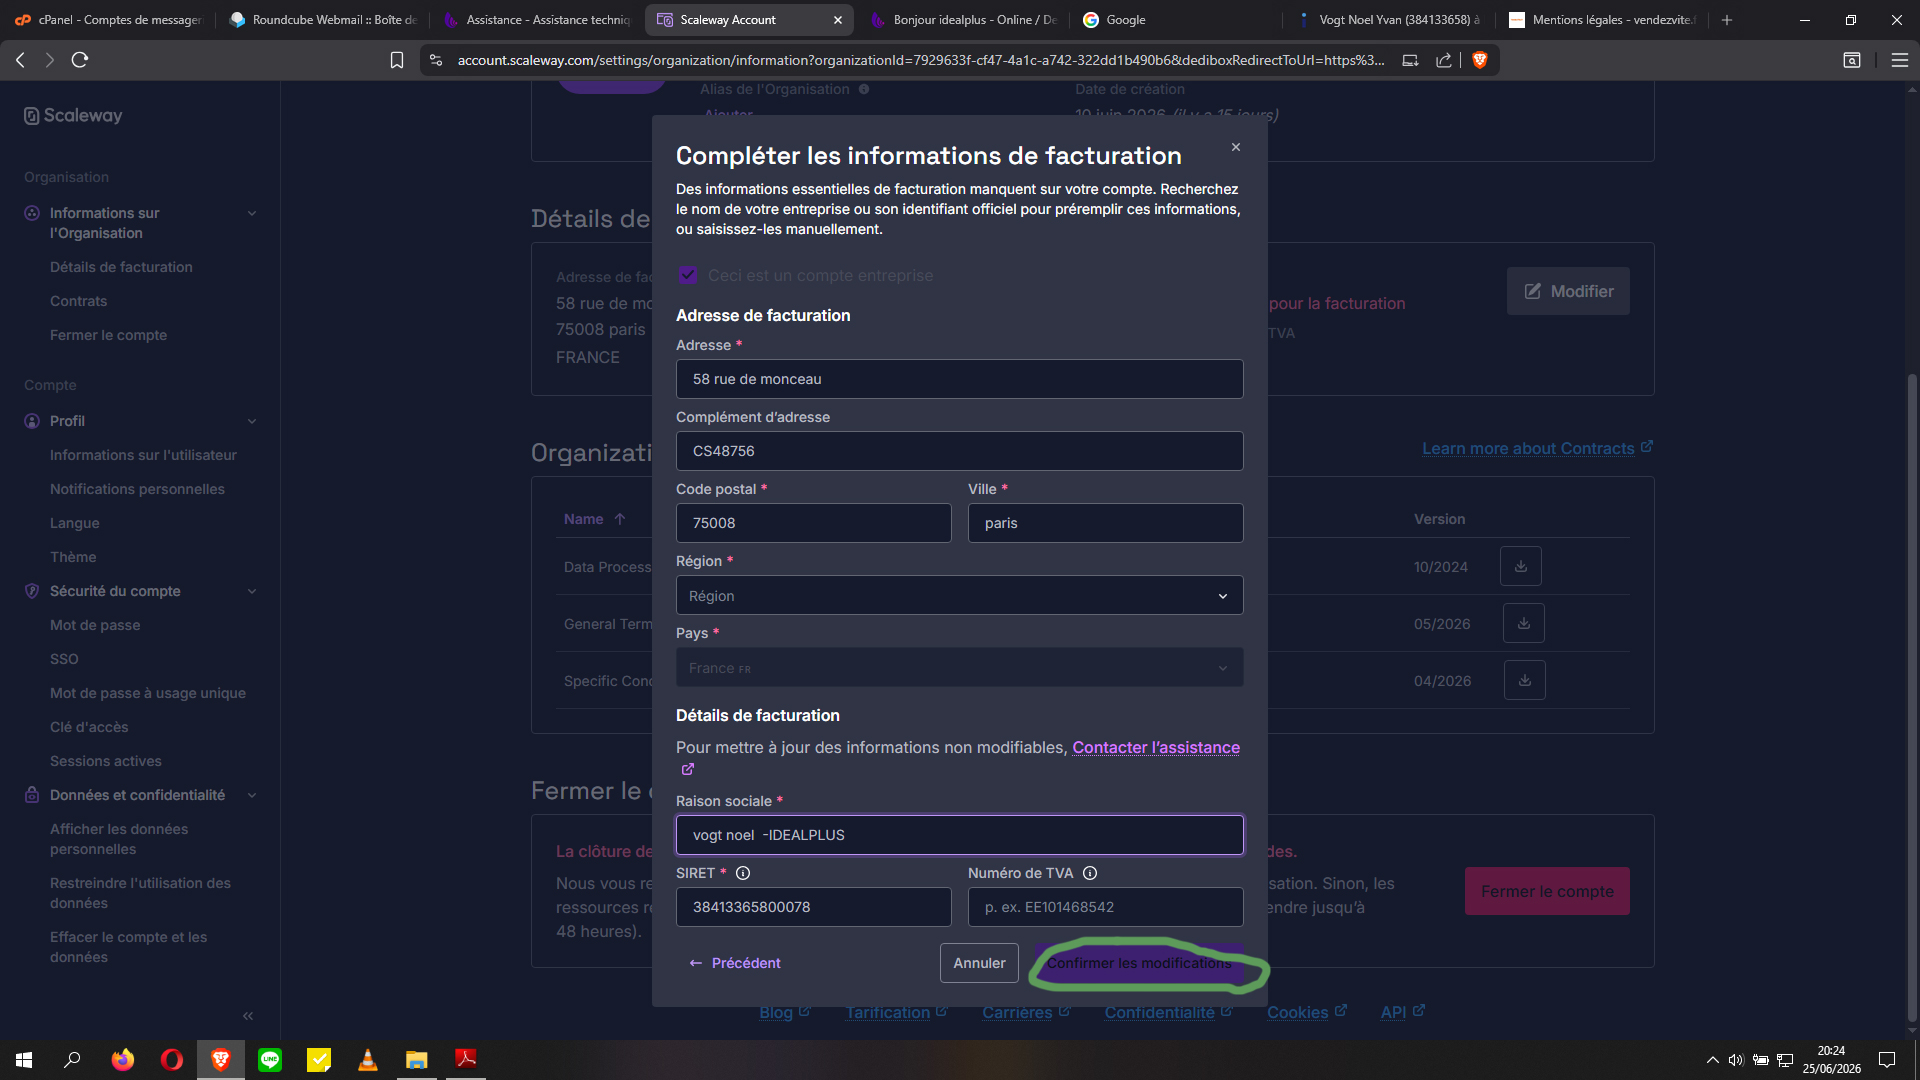
Task: Click into the Numéro de TVA field
Action: click(1106, 907)
